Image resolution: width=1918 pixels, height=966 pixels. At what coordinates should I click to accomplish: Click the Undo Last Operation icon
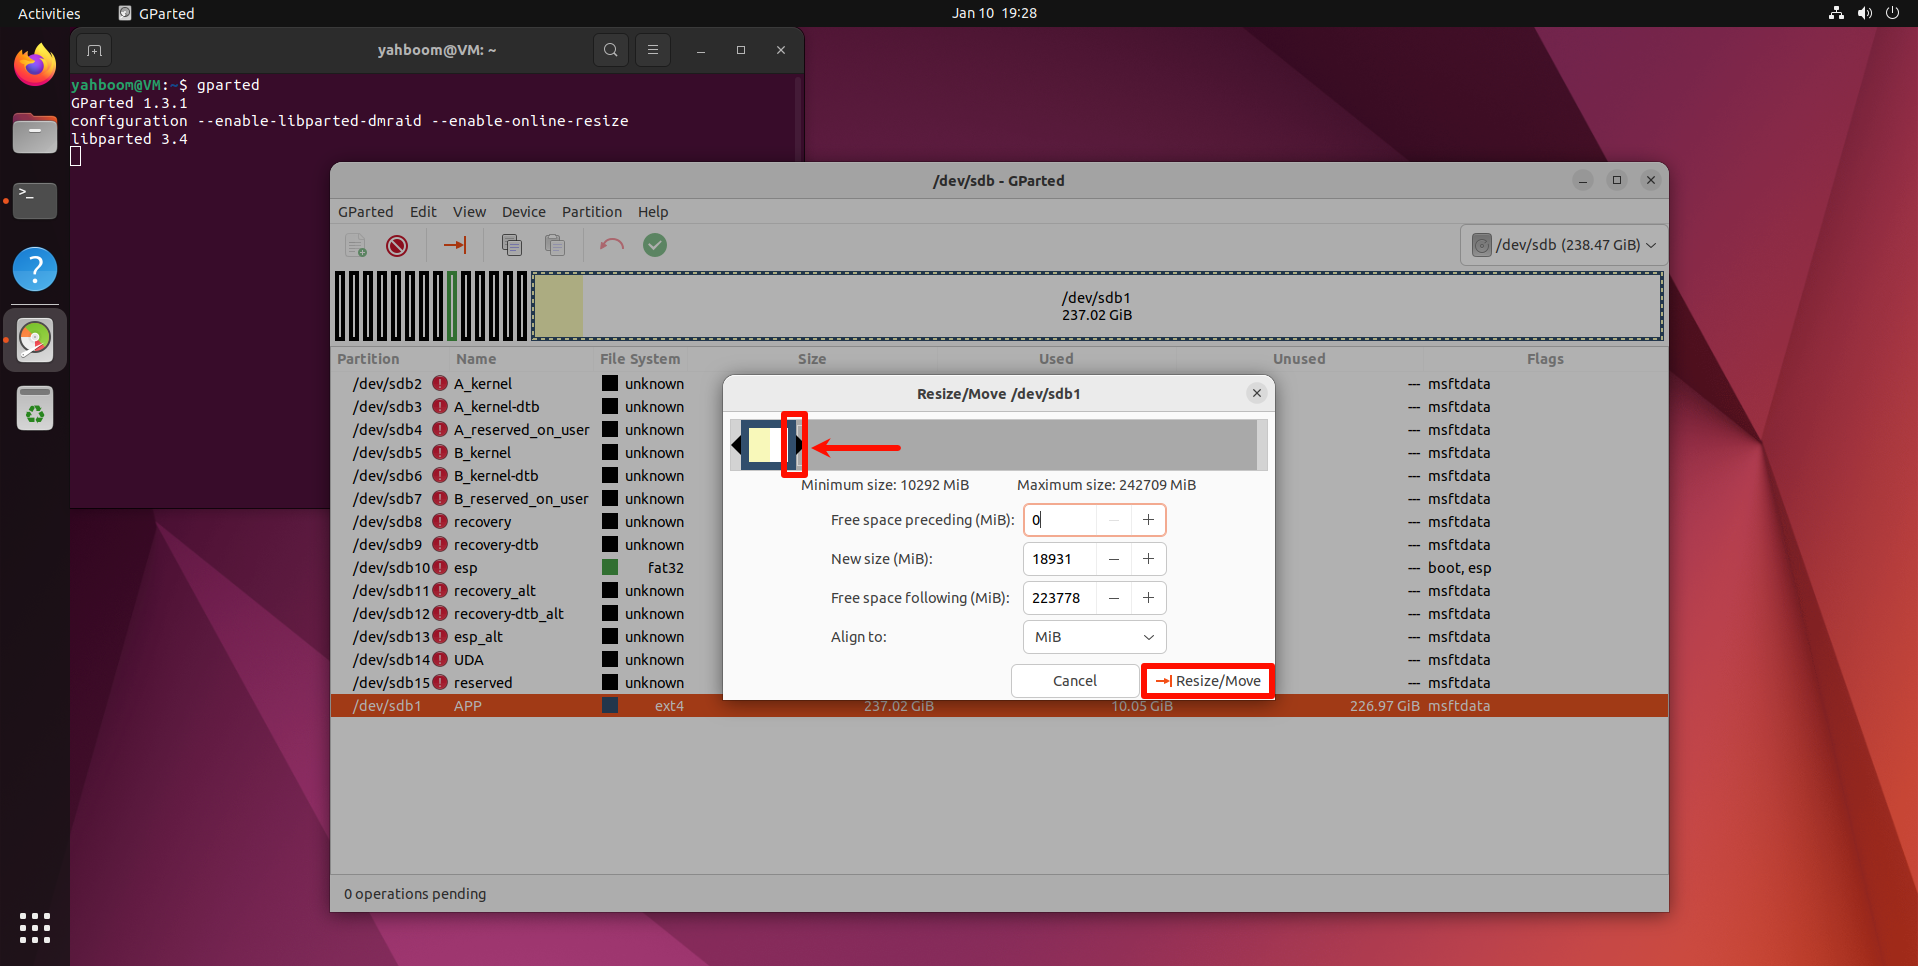[x=611, y=245]
